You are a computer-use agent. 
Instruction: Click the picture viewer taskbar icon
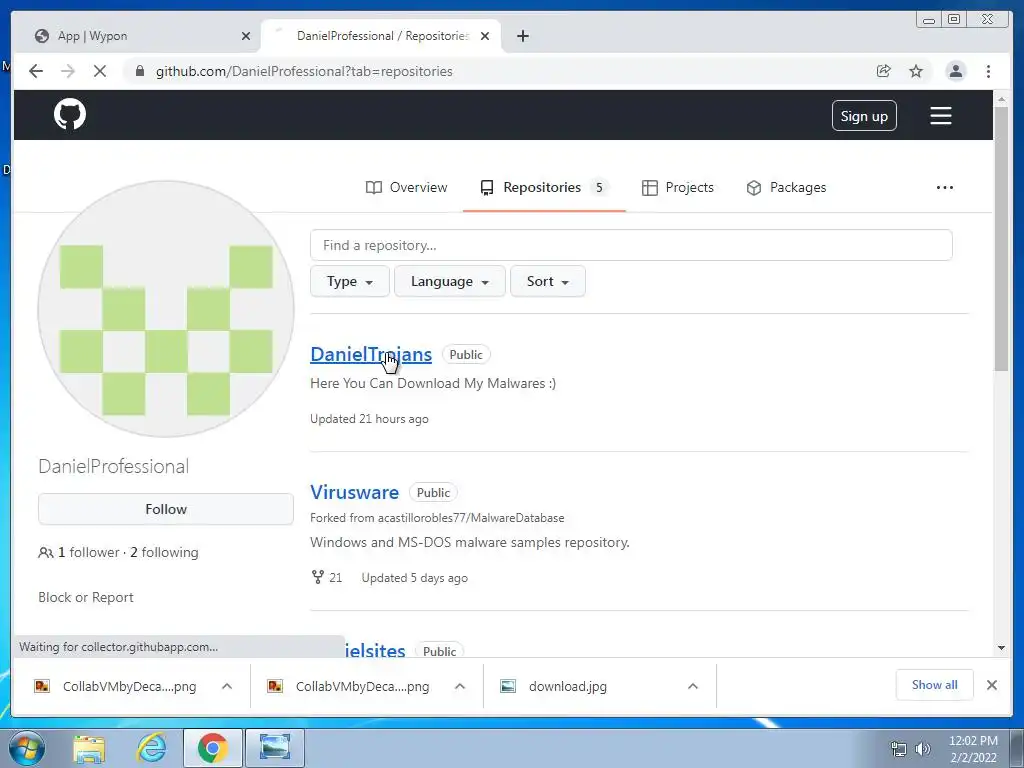[x=275, y=748]
